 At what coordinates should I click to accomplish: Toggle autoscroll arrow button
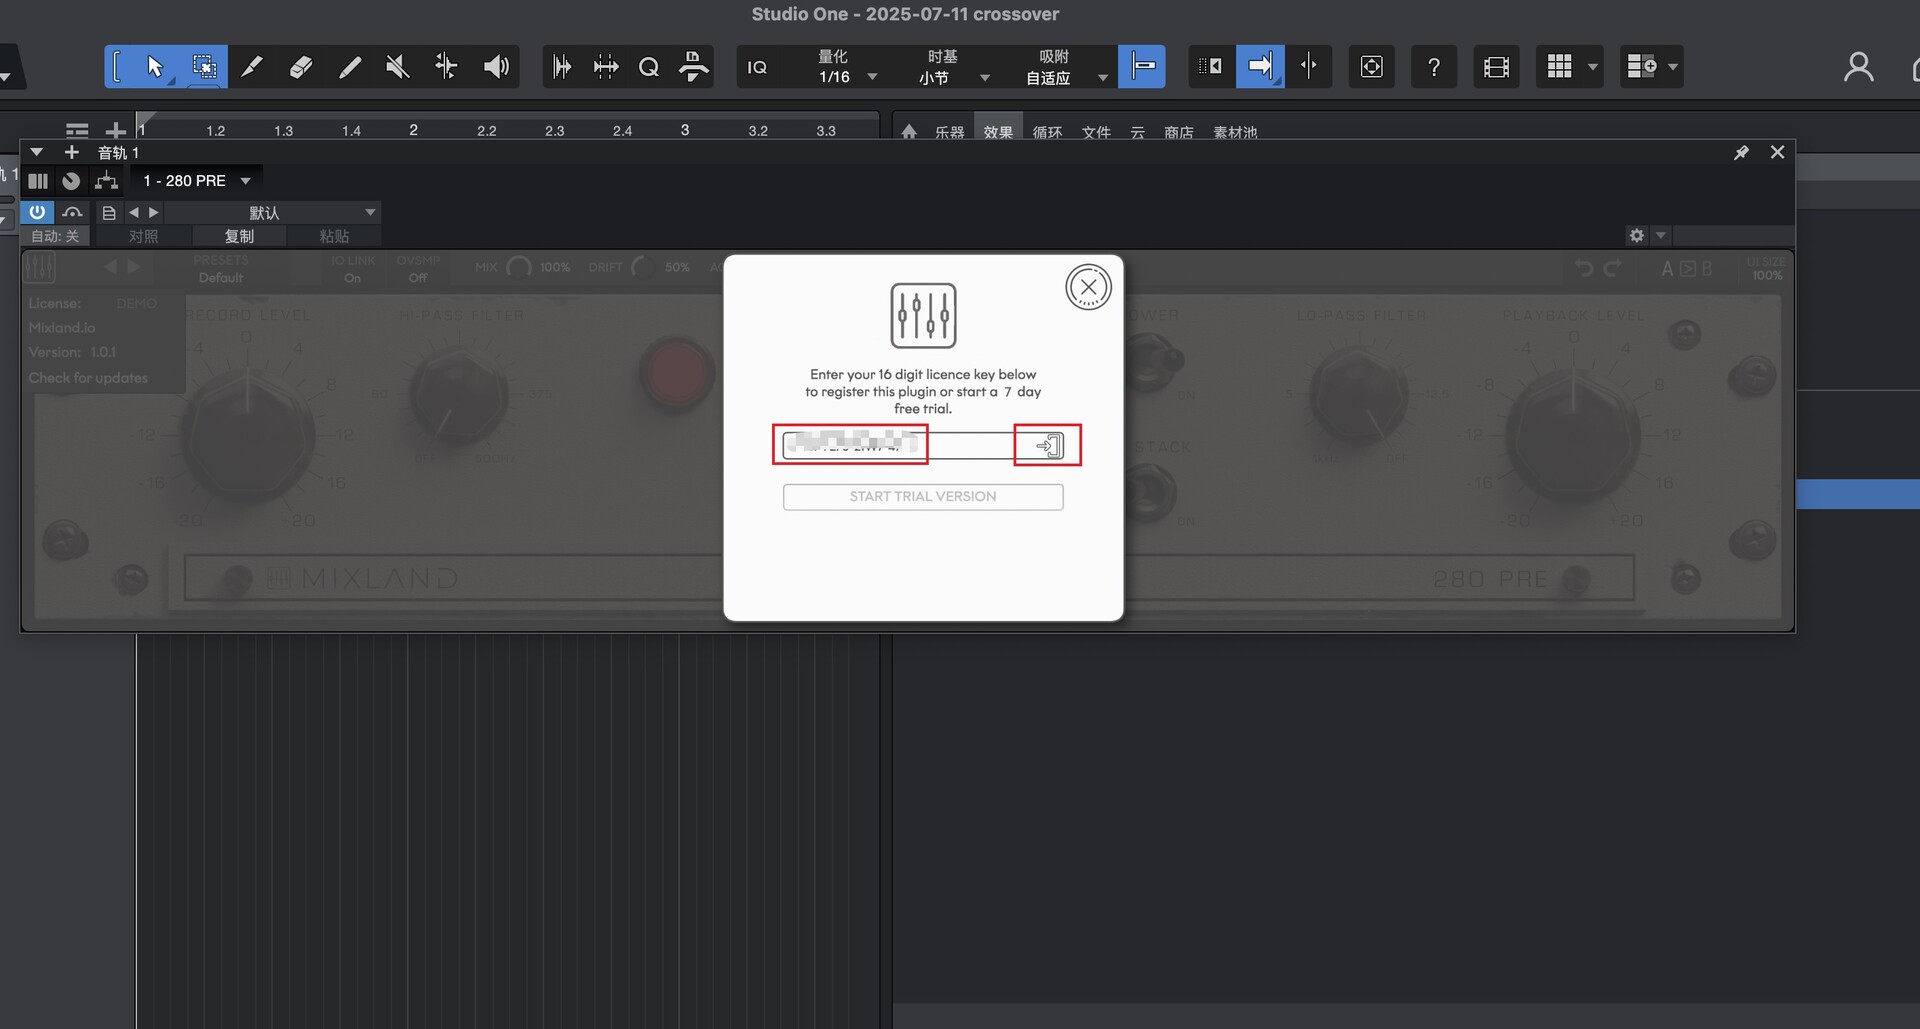[1260, 67]
